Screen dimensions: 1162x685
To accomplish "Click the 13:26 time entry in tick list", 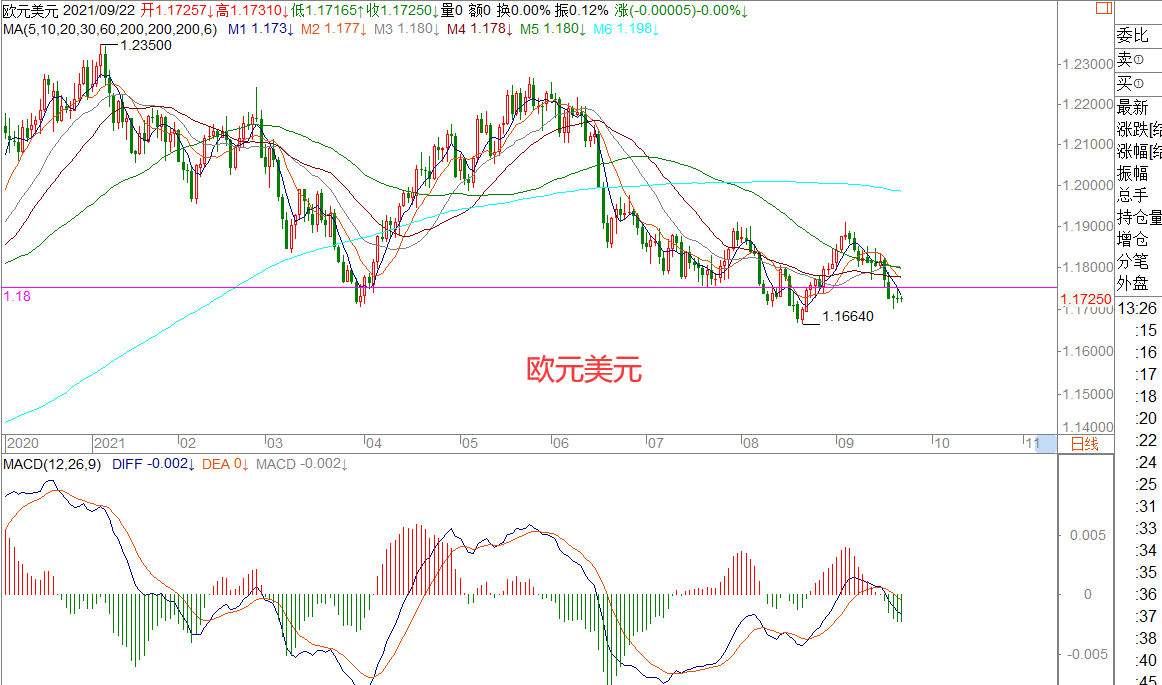I will pos(1137,308).
